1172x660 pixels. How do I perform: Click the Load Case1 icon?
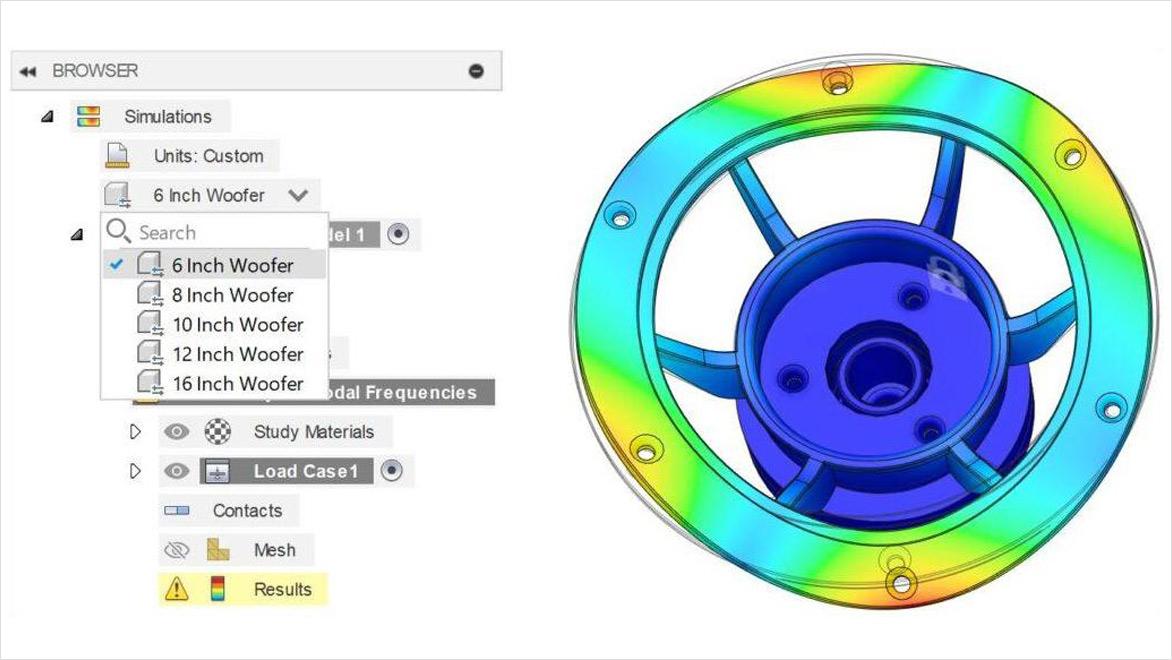pos(217,471)
